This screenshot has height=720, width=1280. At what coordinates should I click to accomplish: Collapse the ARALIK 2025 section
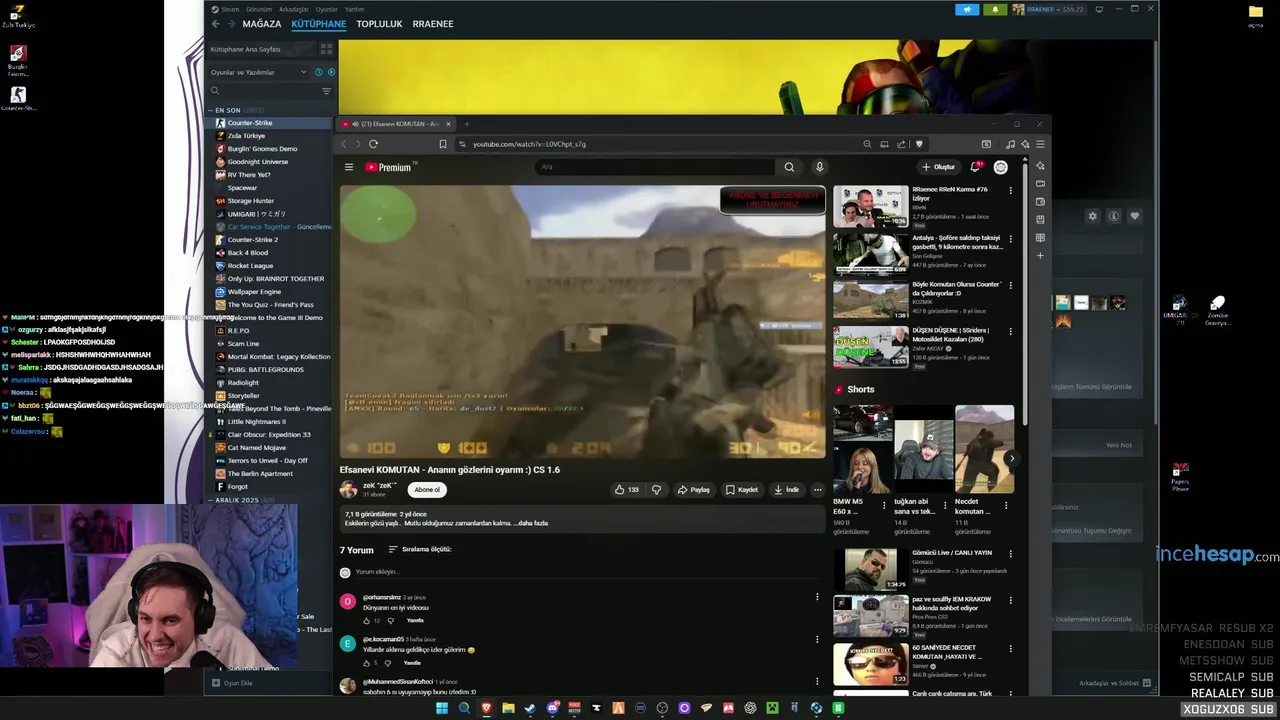211,500
